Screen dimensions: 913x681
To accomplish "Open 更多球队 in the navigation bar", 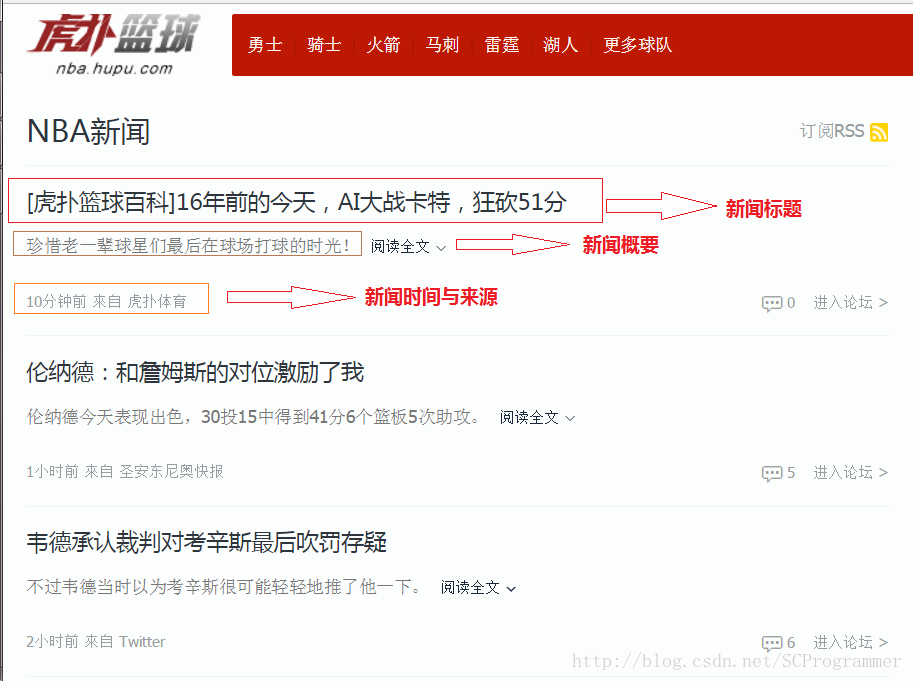I will pyautogui.click(x=638, y=45).
